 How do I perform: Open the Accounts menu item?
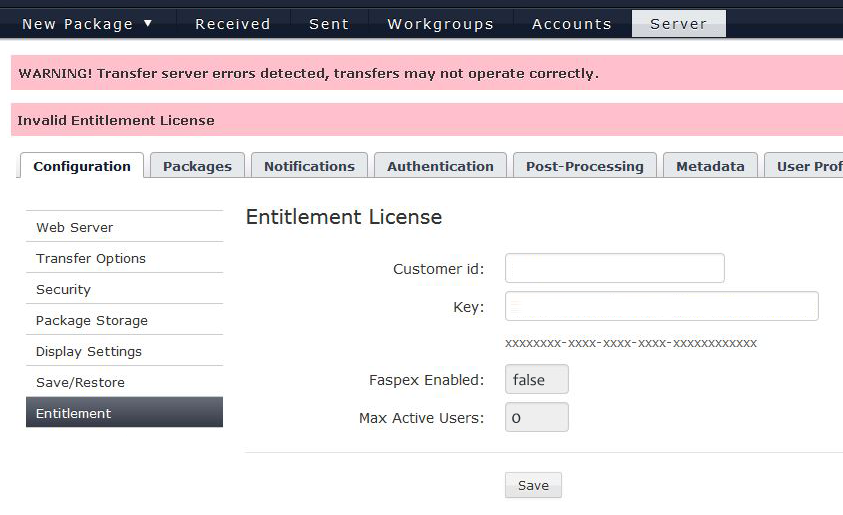point(572,24)
